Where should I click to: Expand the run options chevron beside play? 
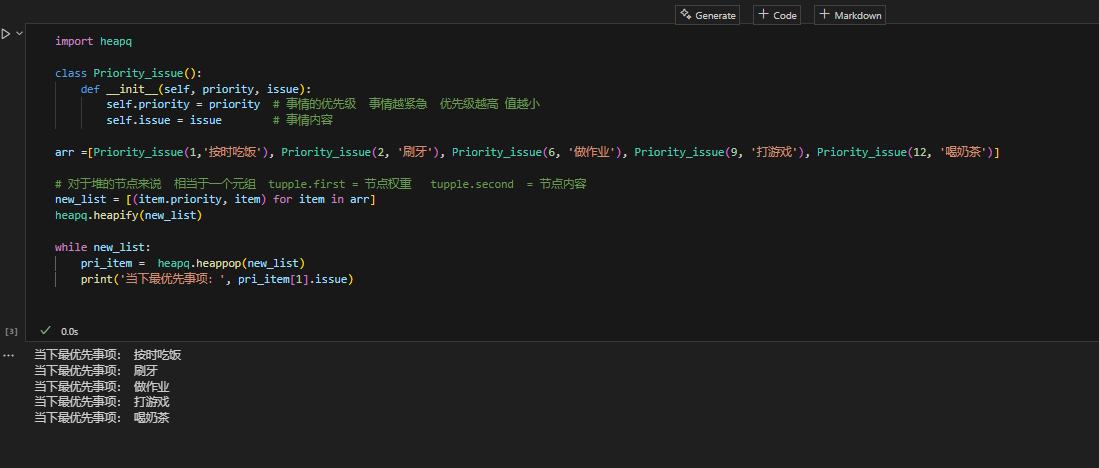(20, 34)
